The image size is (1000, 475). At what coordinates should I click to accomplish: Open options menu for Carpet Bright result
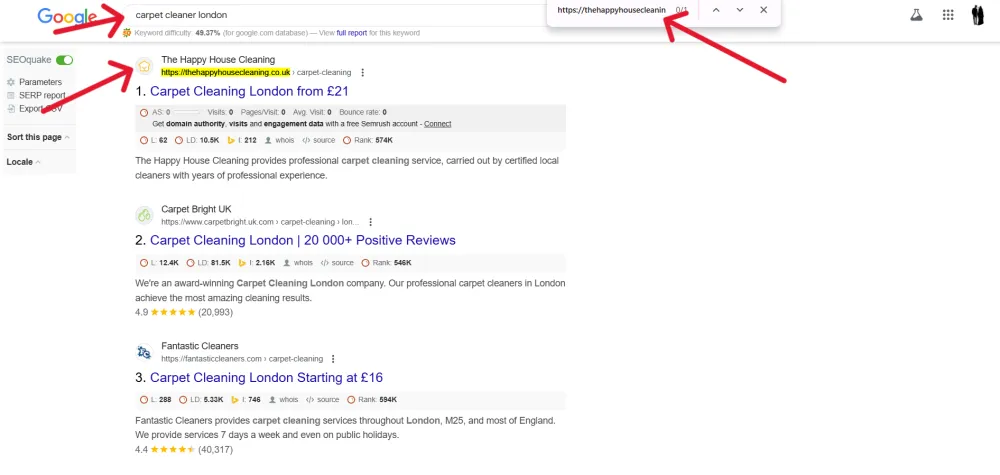coord(371,222)
